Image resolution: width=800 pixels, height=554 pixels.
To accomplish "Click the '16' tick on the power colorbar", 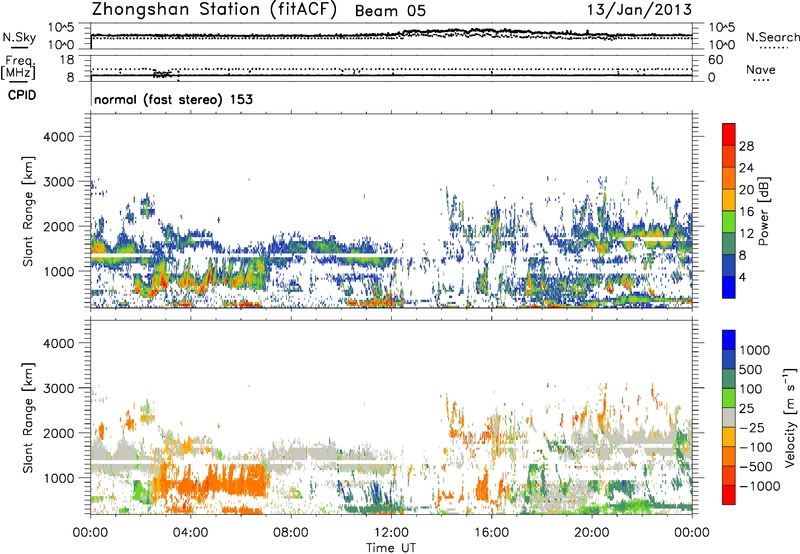I will click(746, 212).
